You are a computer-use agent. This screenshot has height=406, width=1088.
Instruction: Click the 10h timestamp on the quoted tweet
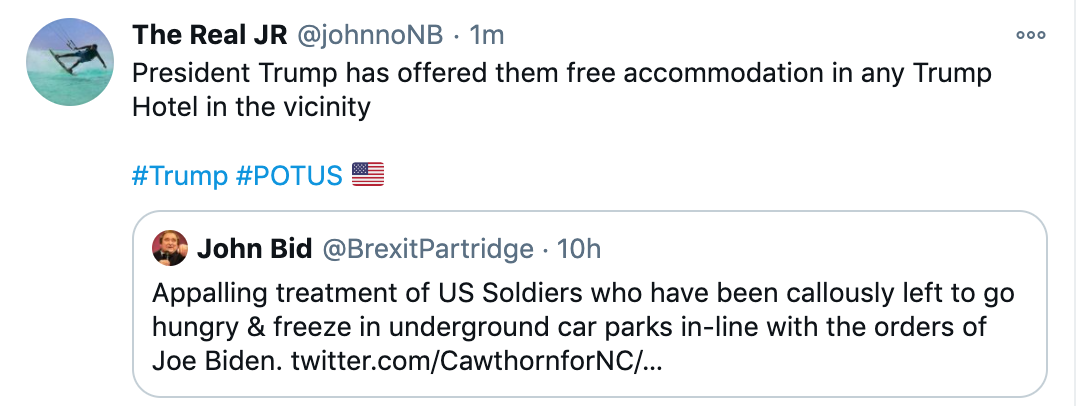pyautogui.click(x=579, y=248)
